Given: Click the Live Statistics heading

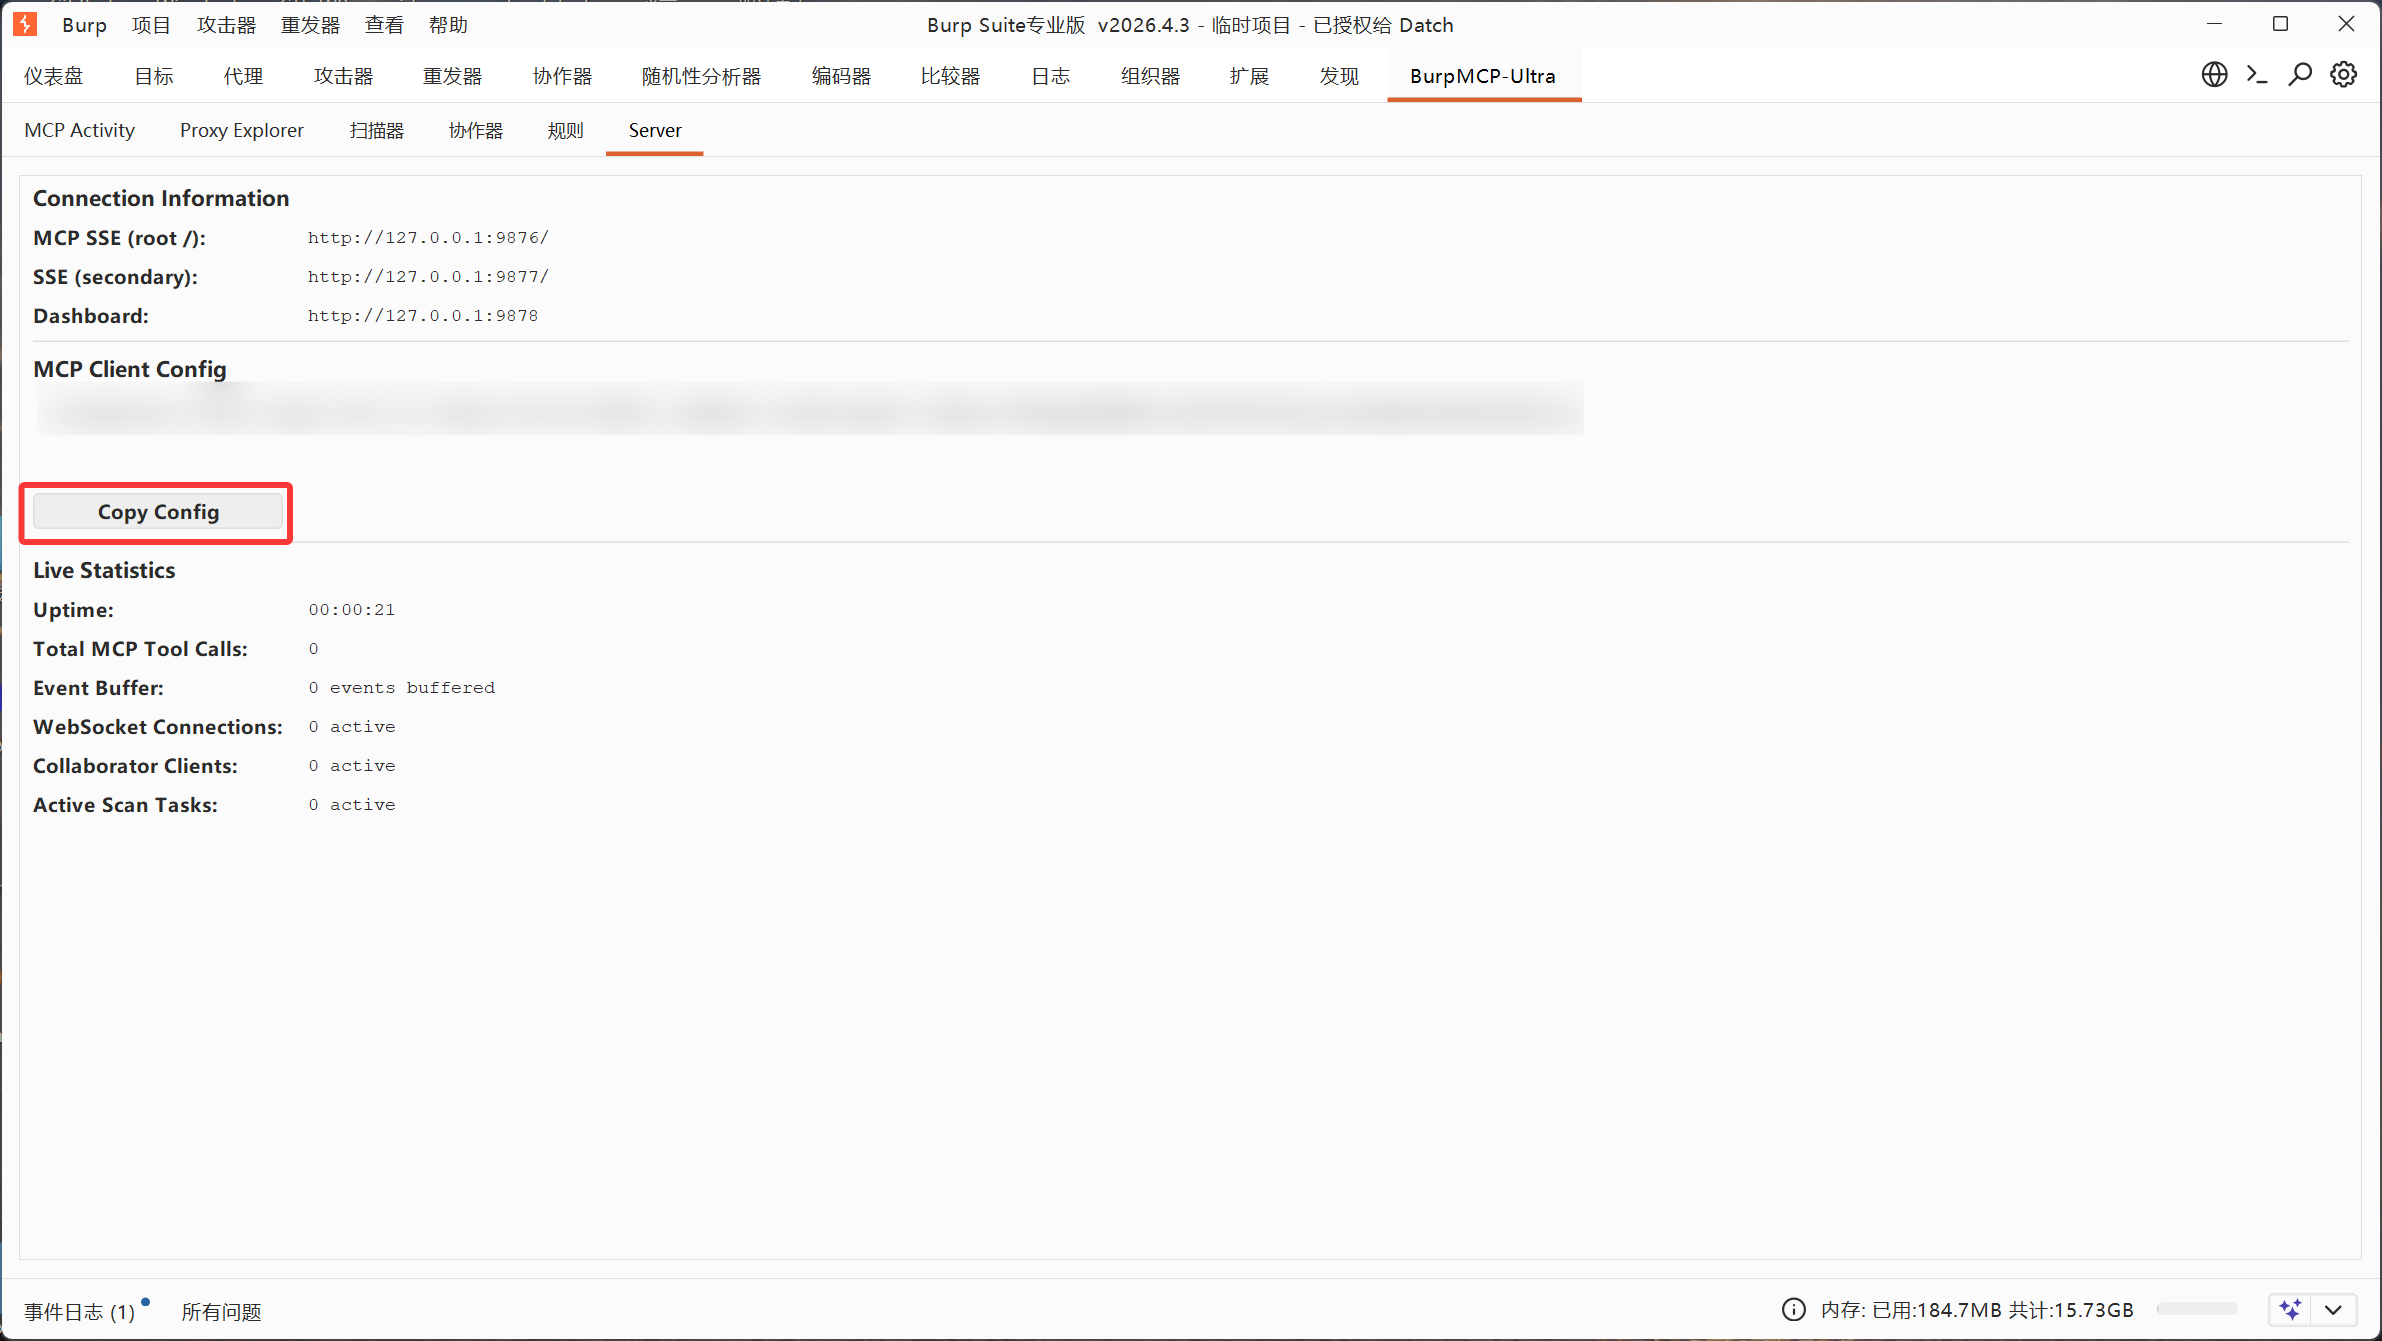Looking at the screenshot, I should click(104, 570).
